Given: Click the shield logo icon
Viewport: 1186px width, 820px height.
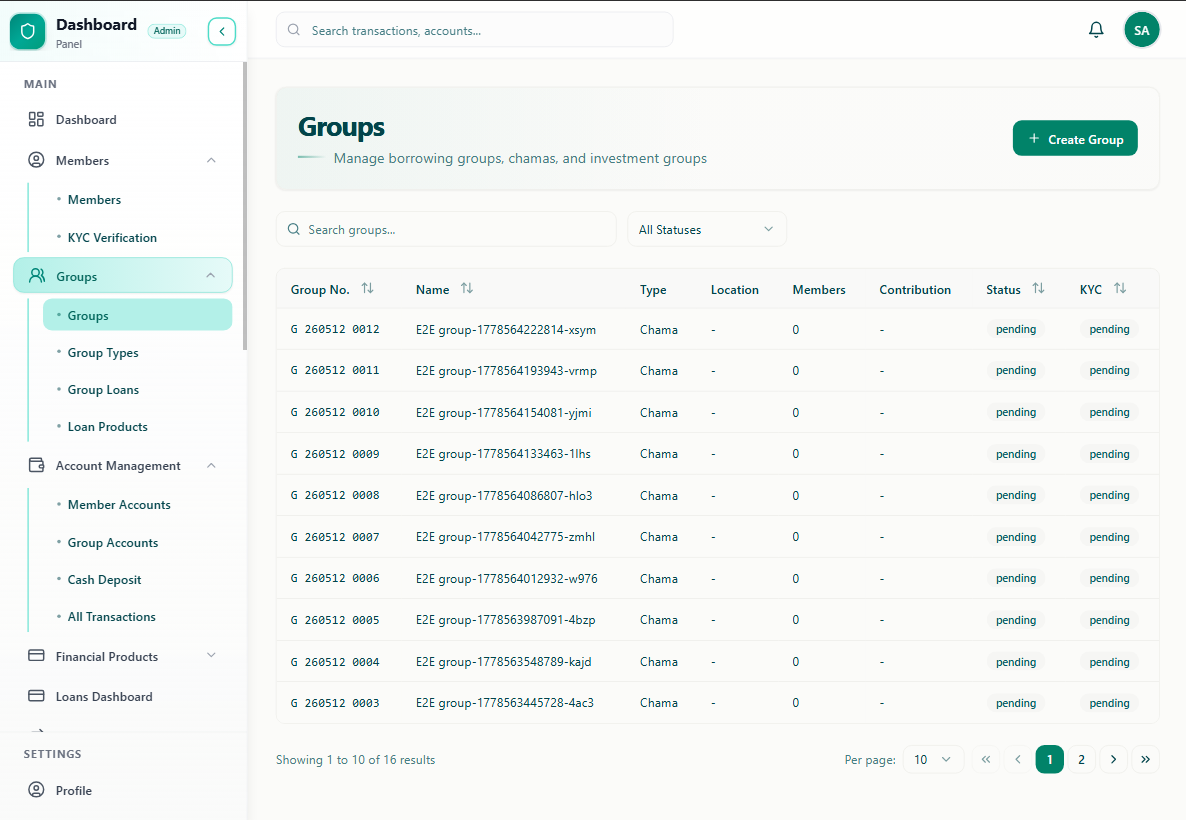Looking at the screenshot, I should (28, 32).
